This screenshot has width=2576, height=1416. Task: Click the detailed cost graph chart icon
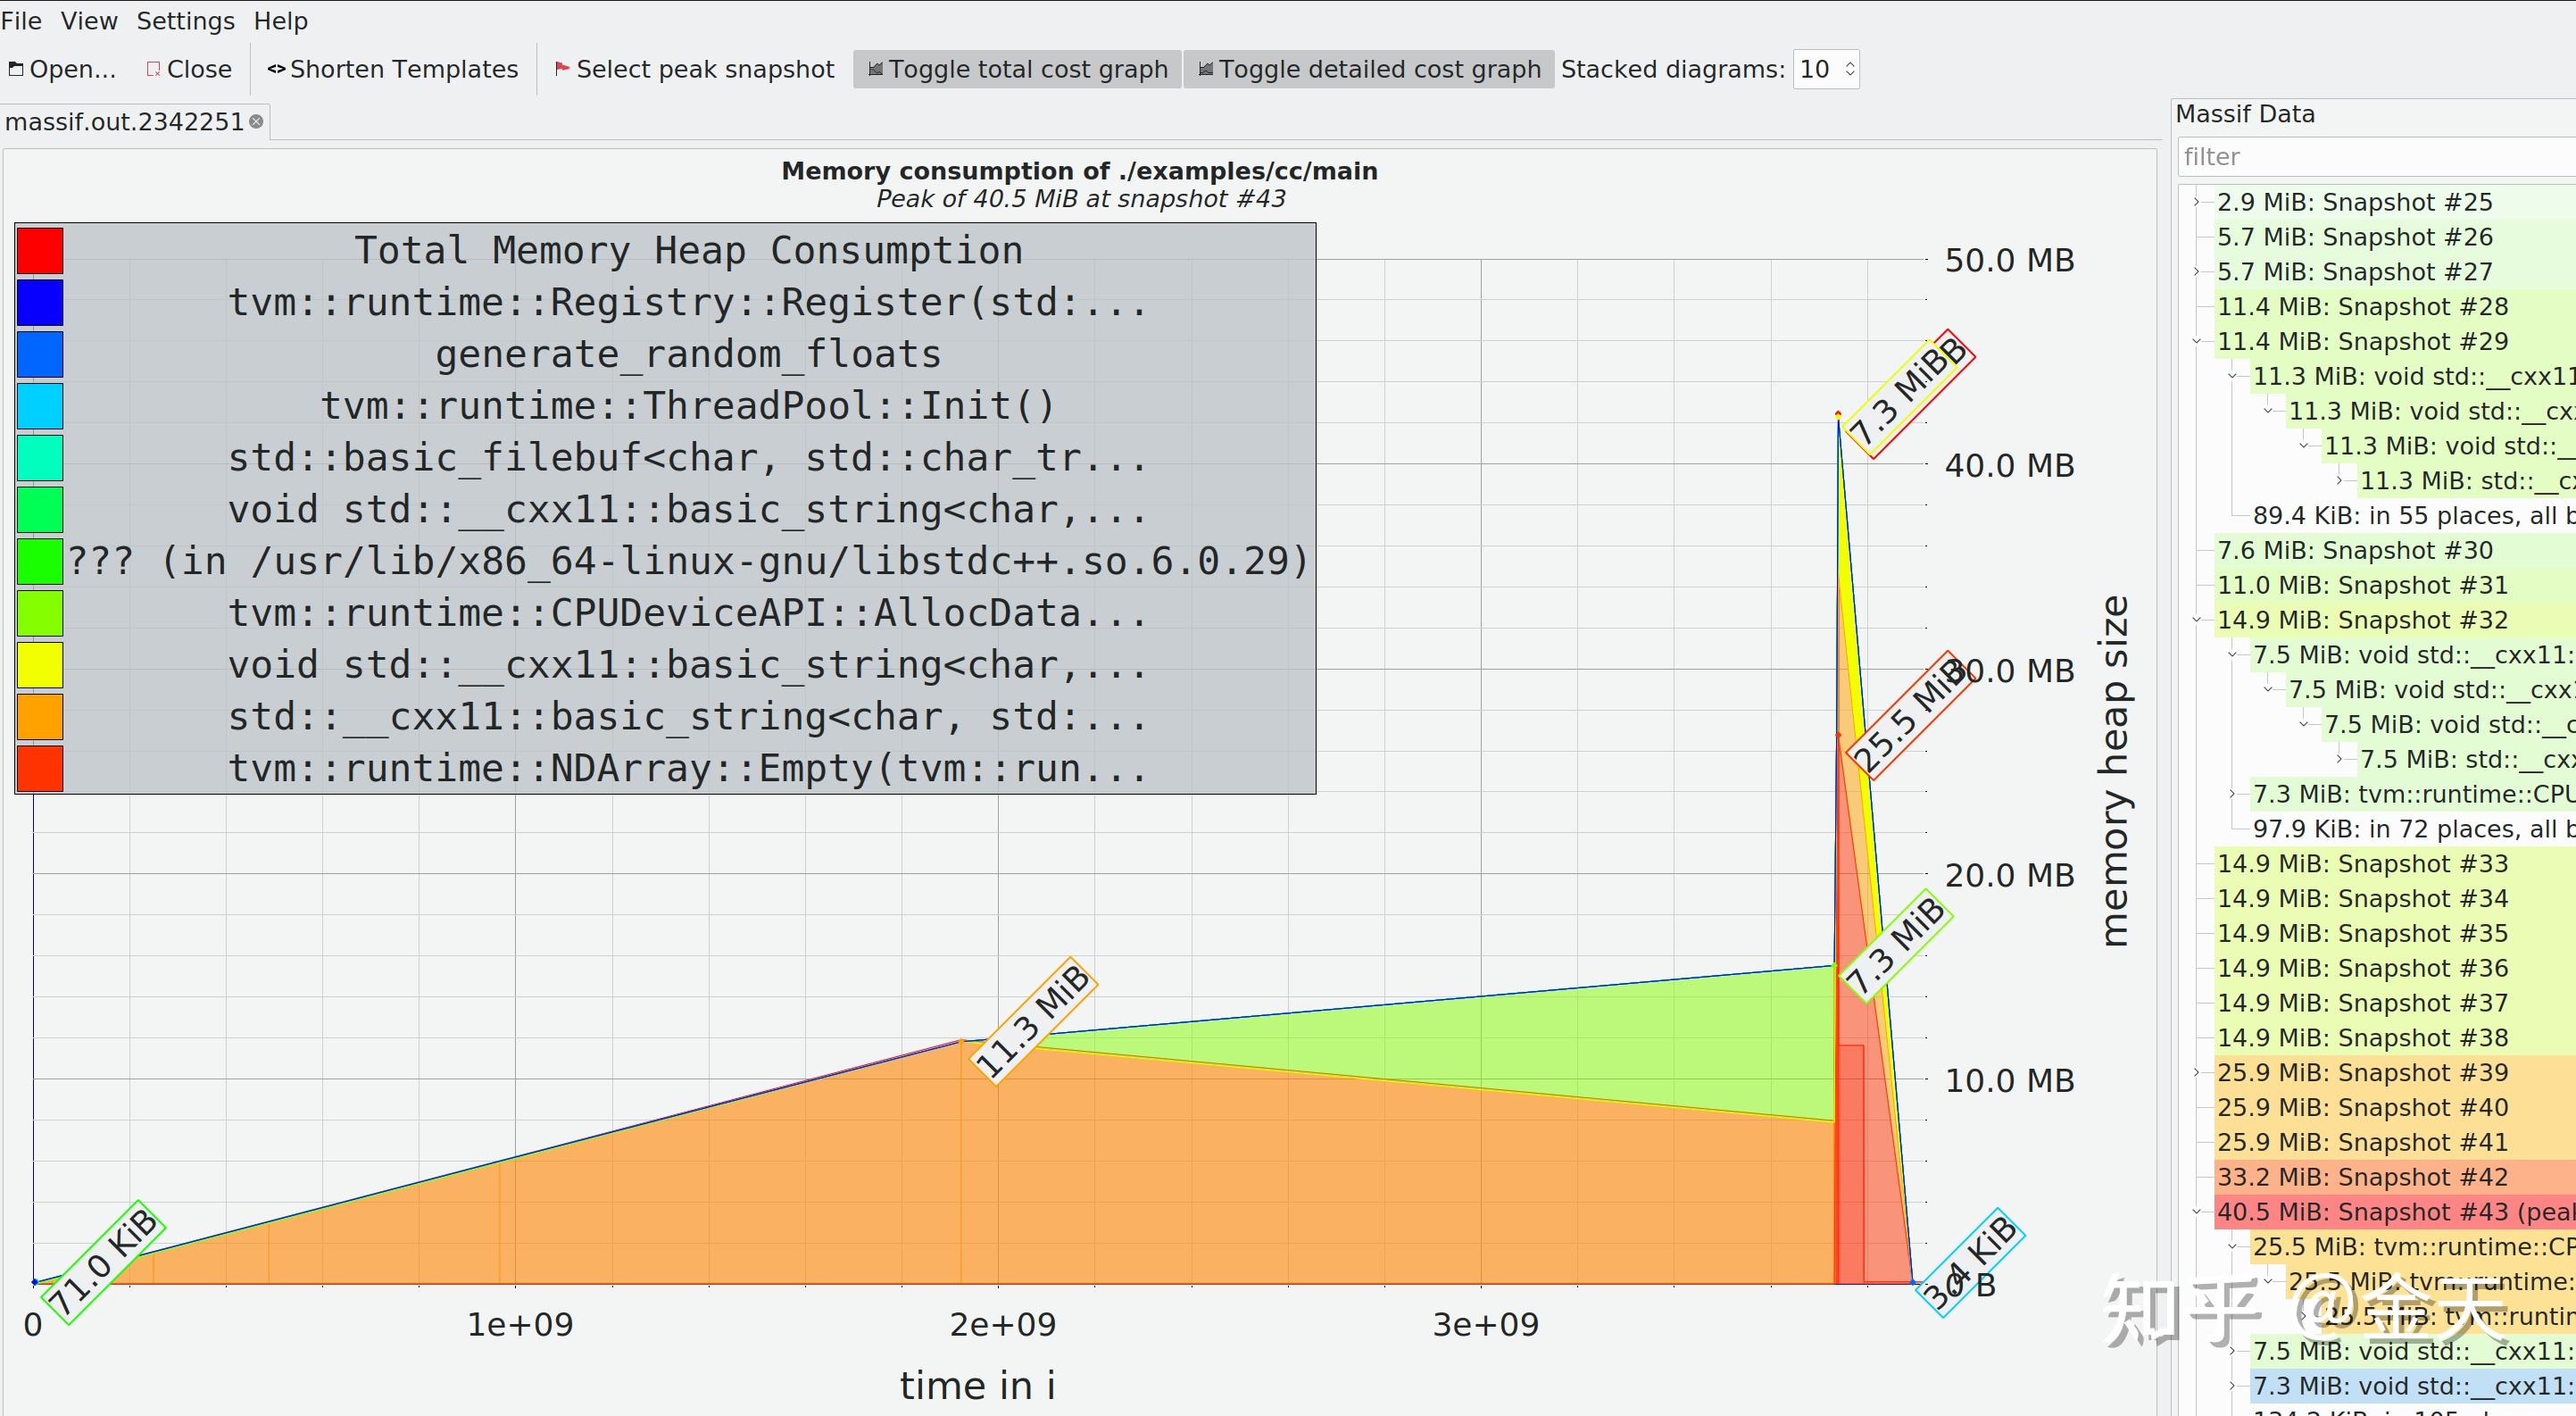(1205, 69)
